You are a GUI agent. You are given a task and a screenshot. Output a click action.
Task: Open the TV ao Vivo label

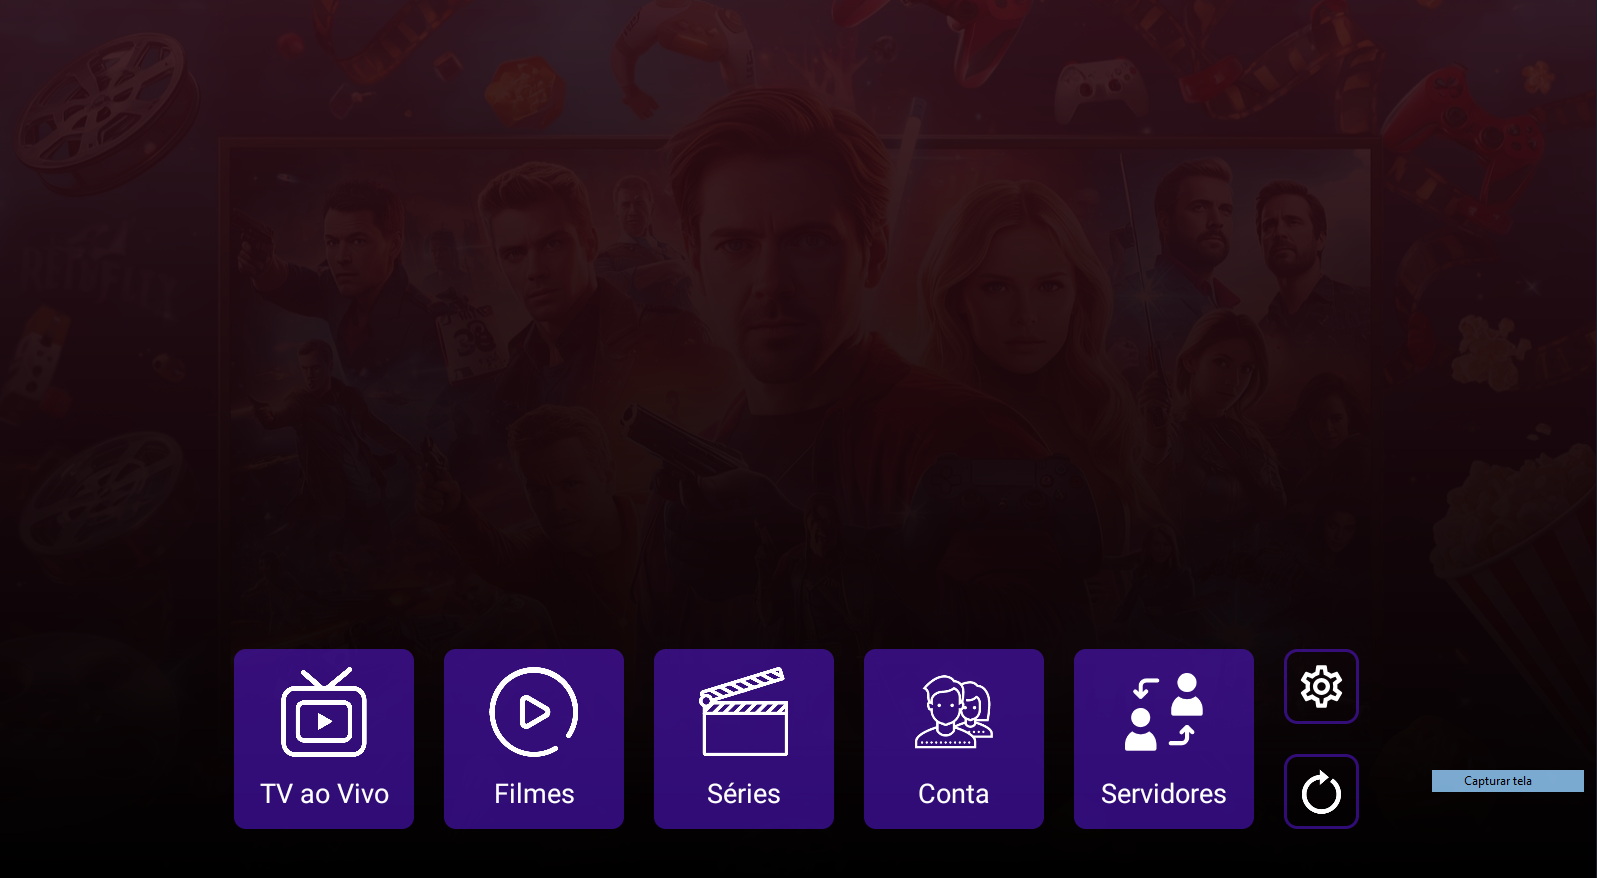pyautogui.click(x=324, y=794)
